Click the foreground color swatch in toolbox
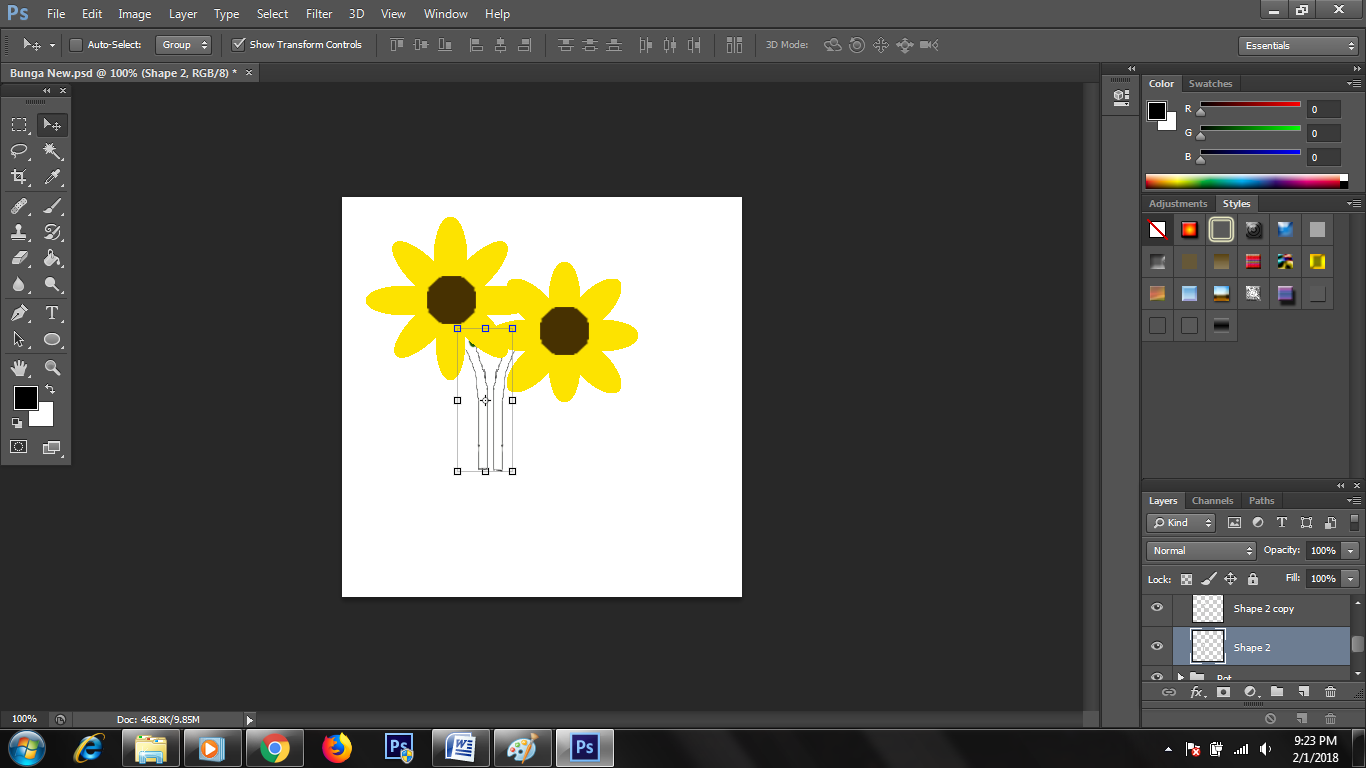 point(25,398)
